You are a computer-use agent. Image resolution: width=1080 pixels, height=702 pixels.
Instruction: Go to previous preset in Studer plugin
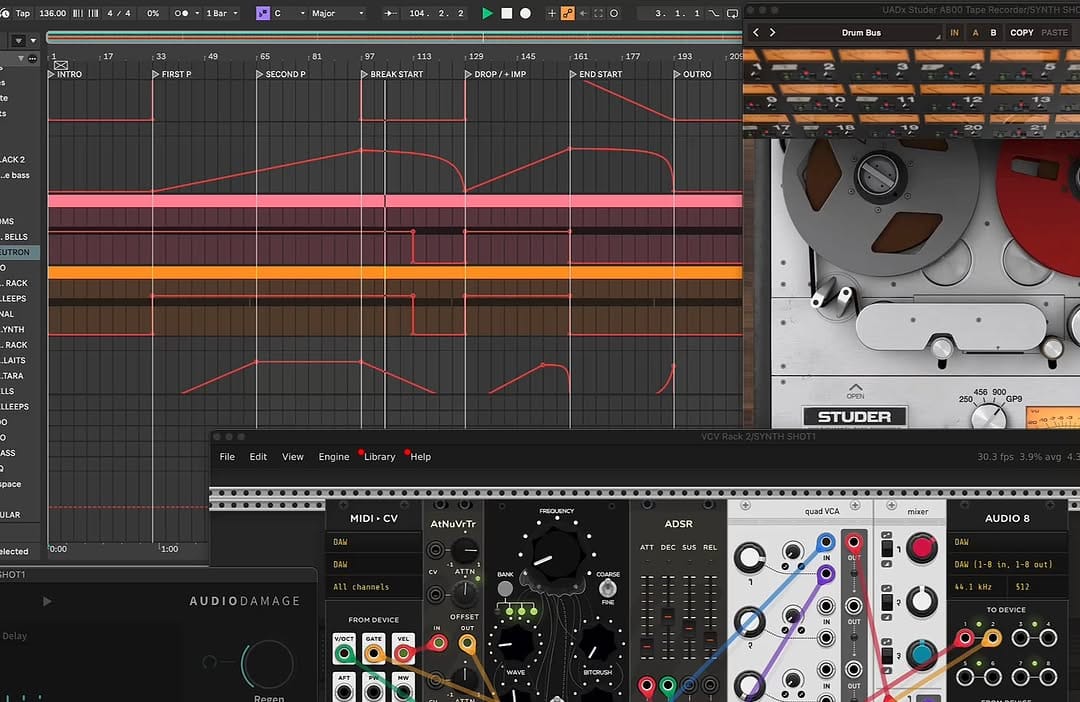756,32
